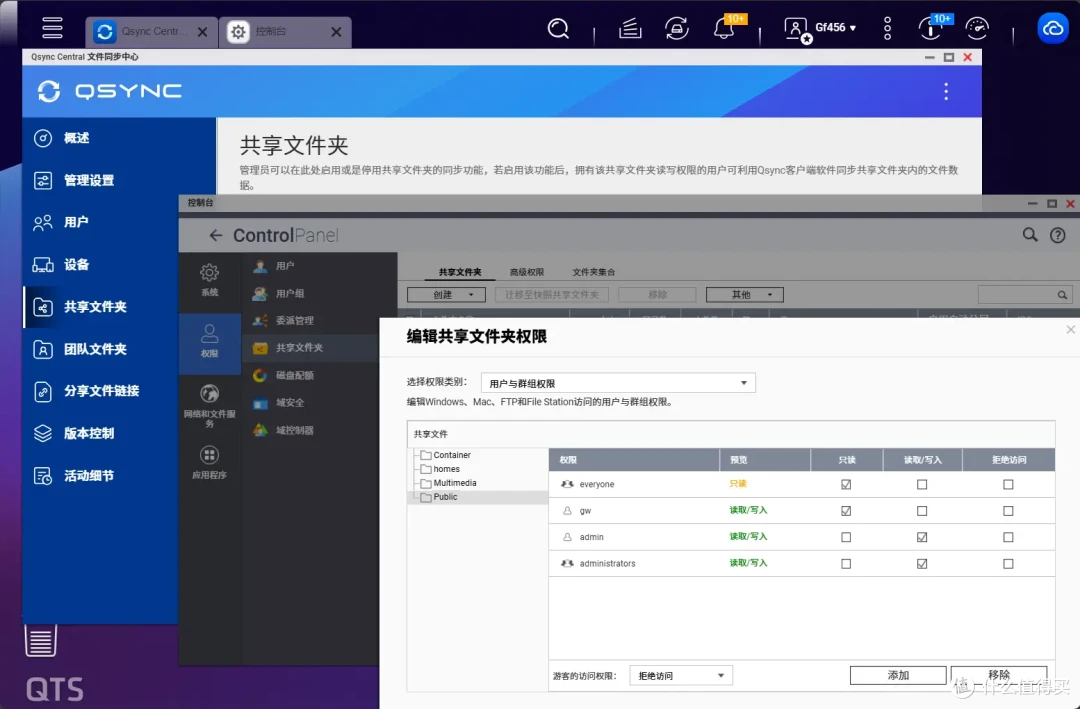The height and width of the screenshot is (709, 1080).
Task: Open the three-dot more menu in top bar
Action: pos(887,28)
